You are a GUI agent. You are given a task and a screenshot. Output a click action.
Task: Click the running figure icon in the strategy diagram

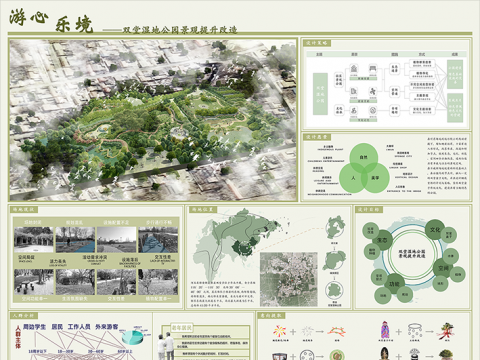point(373,91)
